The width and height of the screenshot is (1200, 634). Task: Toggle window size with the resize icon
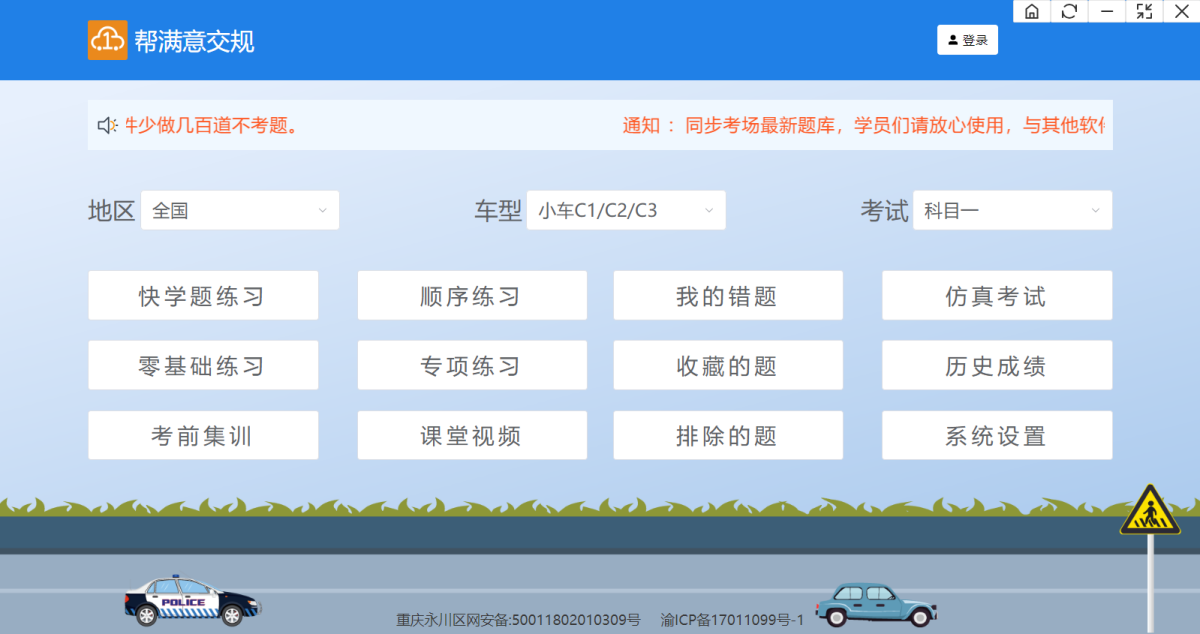[1143, 11]
